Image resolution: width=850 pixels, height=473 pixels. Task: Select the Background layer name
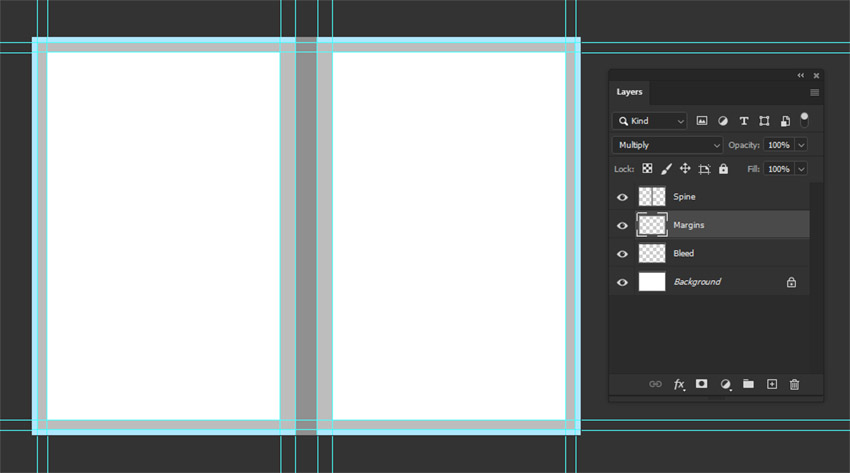click(x=697, y=282)
